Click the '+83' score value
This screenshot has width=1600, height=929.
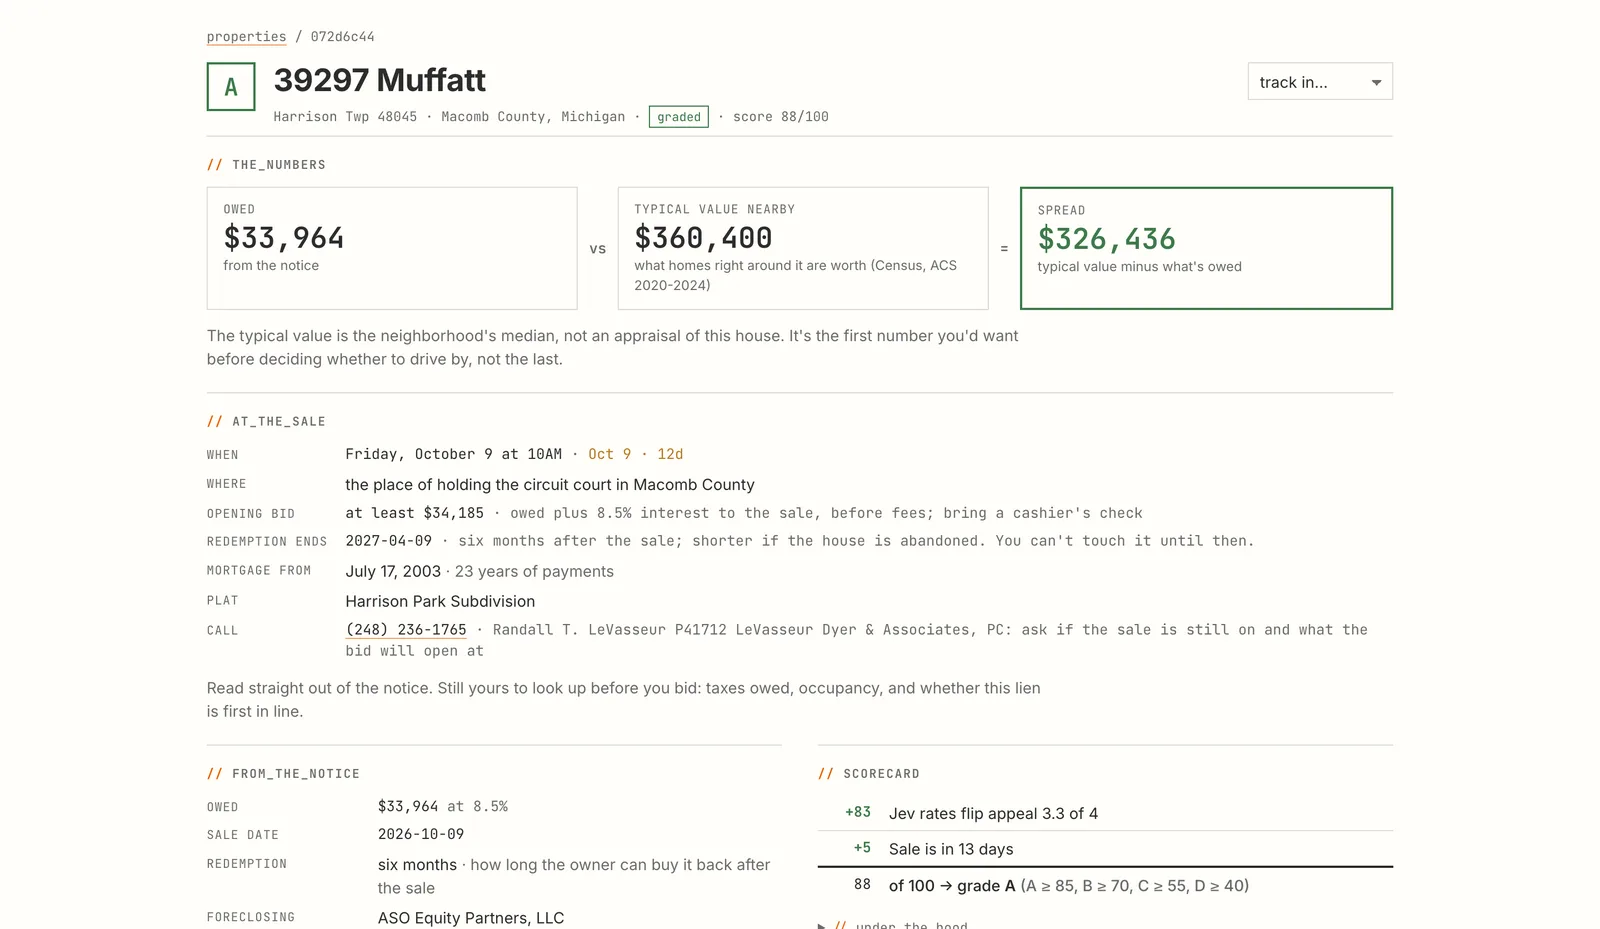(858, 812)
